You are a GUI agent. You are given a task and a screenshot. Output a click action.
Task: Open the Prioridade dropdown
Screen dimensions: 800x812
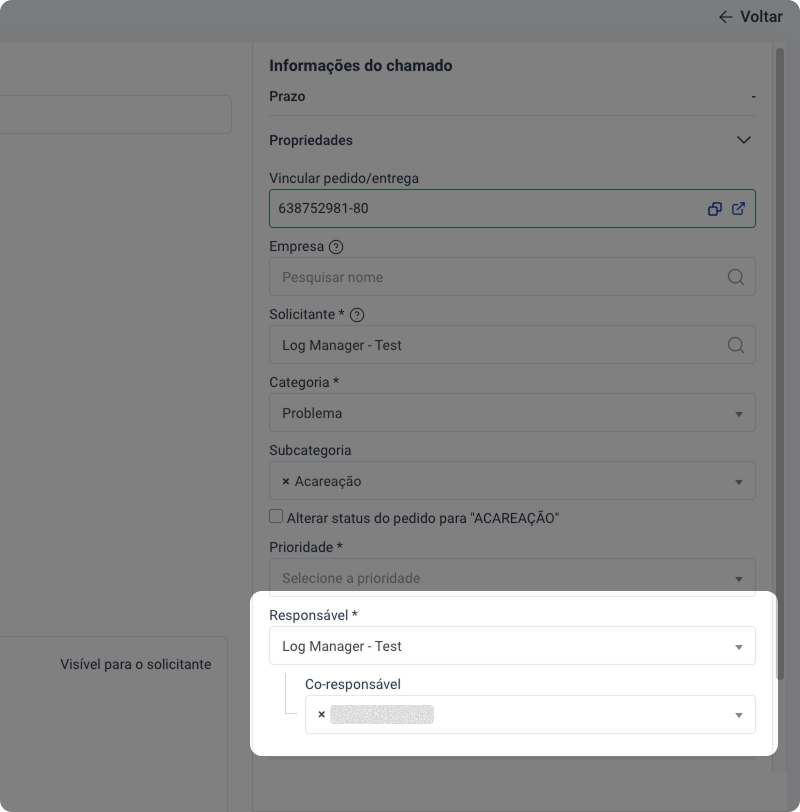pos(738,578)
